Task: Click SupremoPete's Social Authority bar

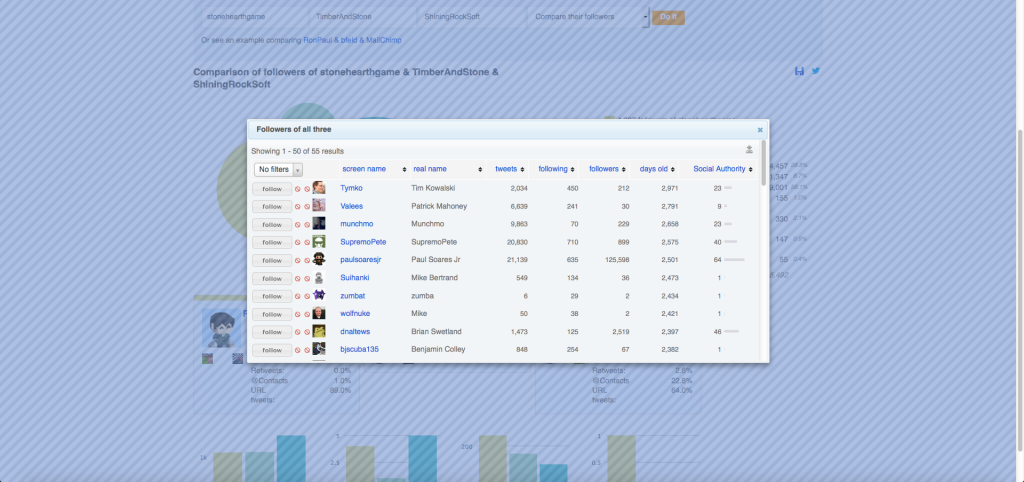Action: coord(730,242)
